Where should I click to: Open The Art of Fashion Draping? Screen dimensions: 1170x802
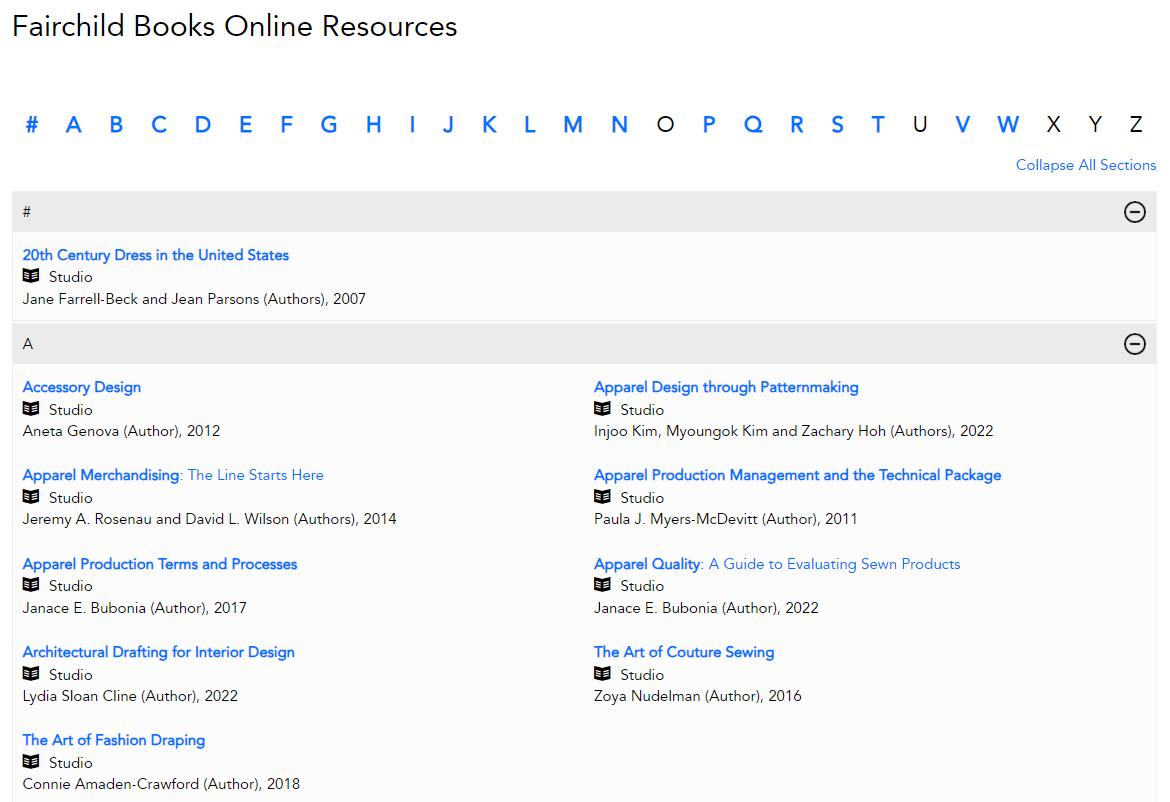pyautogui.click(x=113, y=740)
